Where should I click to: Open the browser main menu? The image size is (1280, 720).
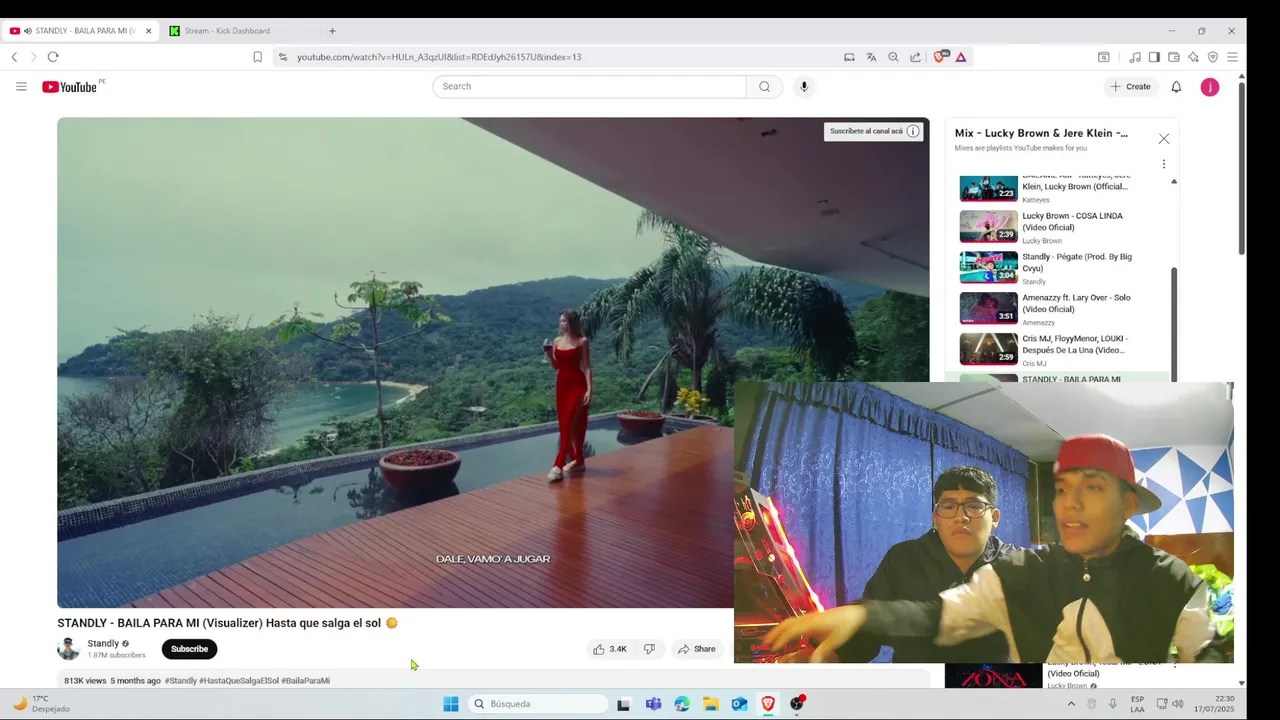point(1233,57)
